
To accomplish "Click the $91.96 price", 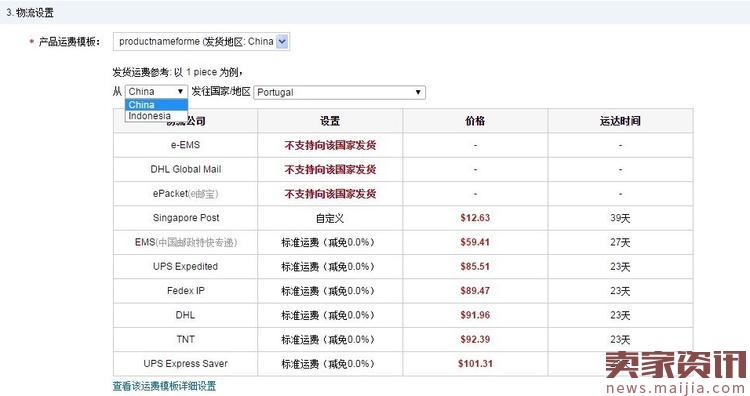I will click(475, 315).
